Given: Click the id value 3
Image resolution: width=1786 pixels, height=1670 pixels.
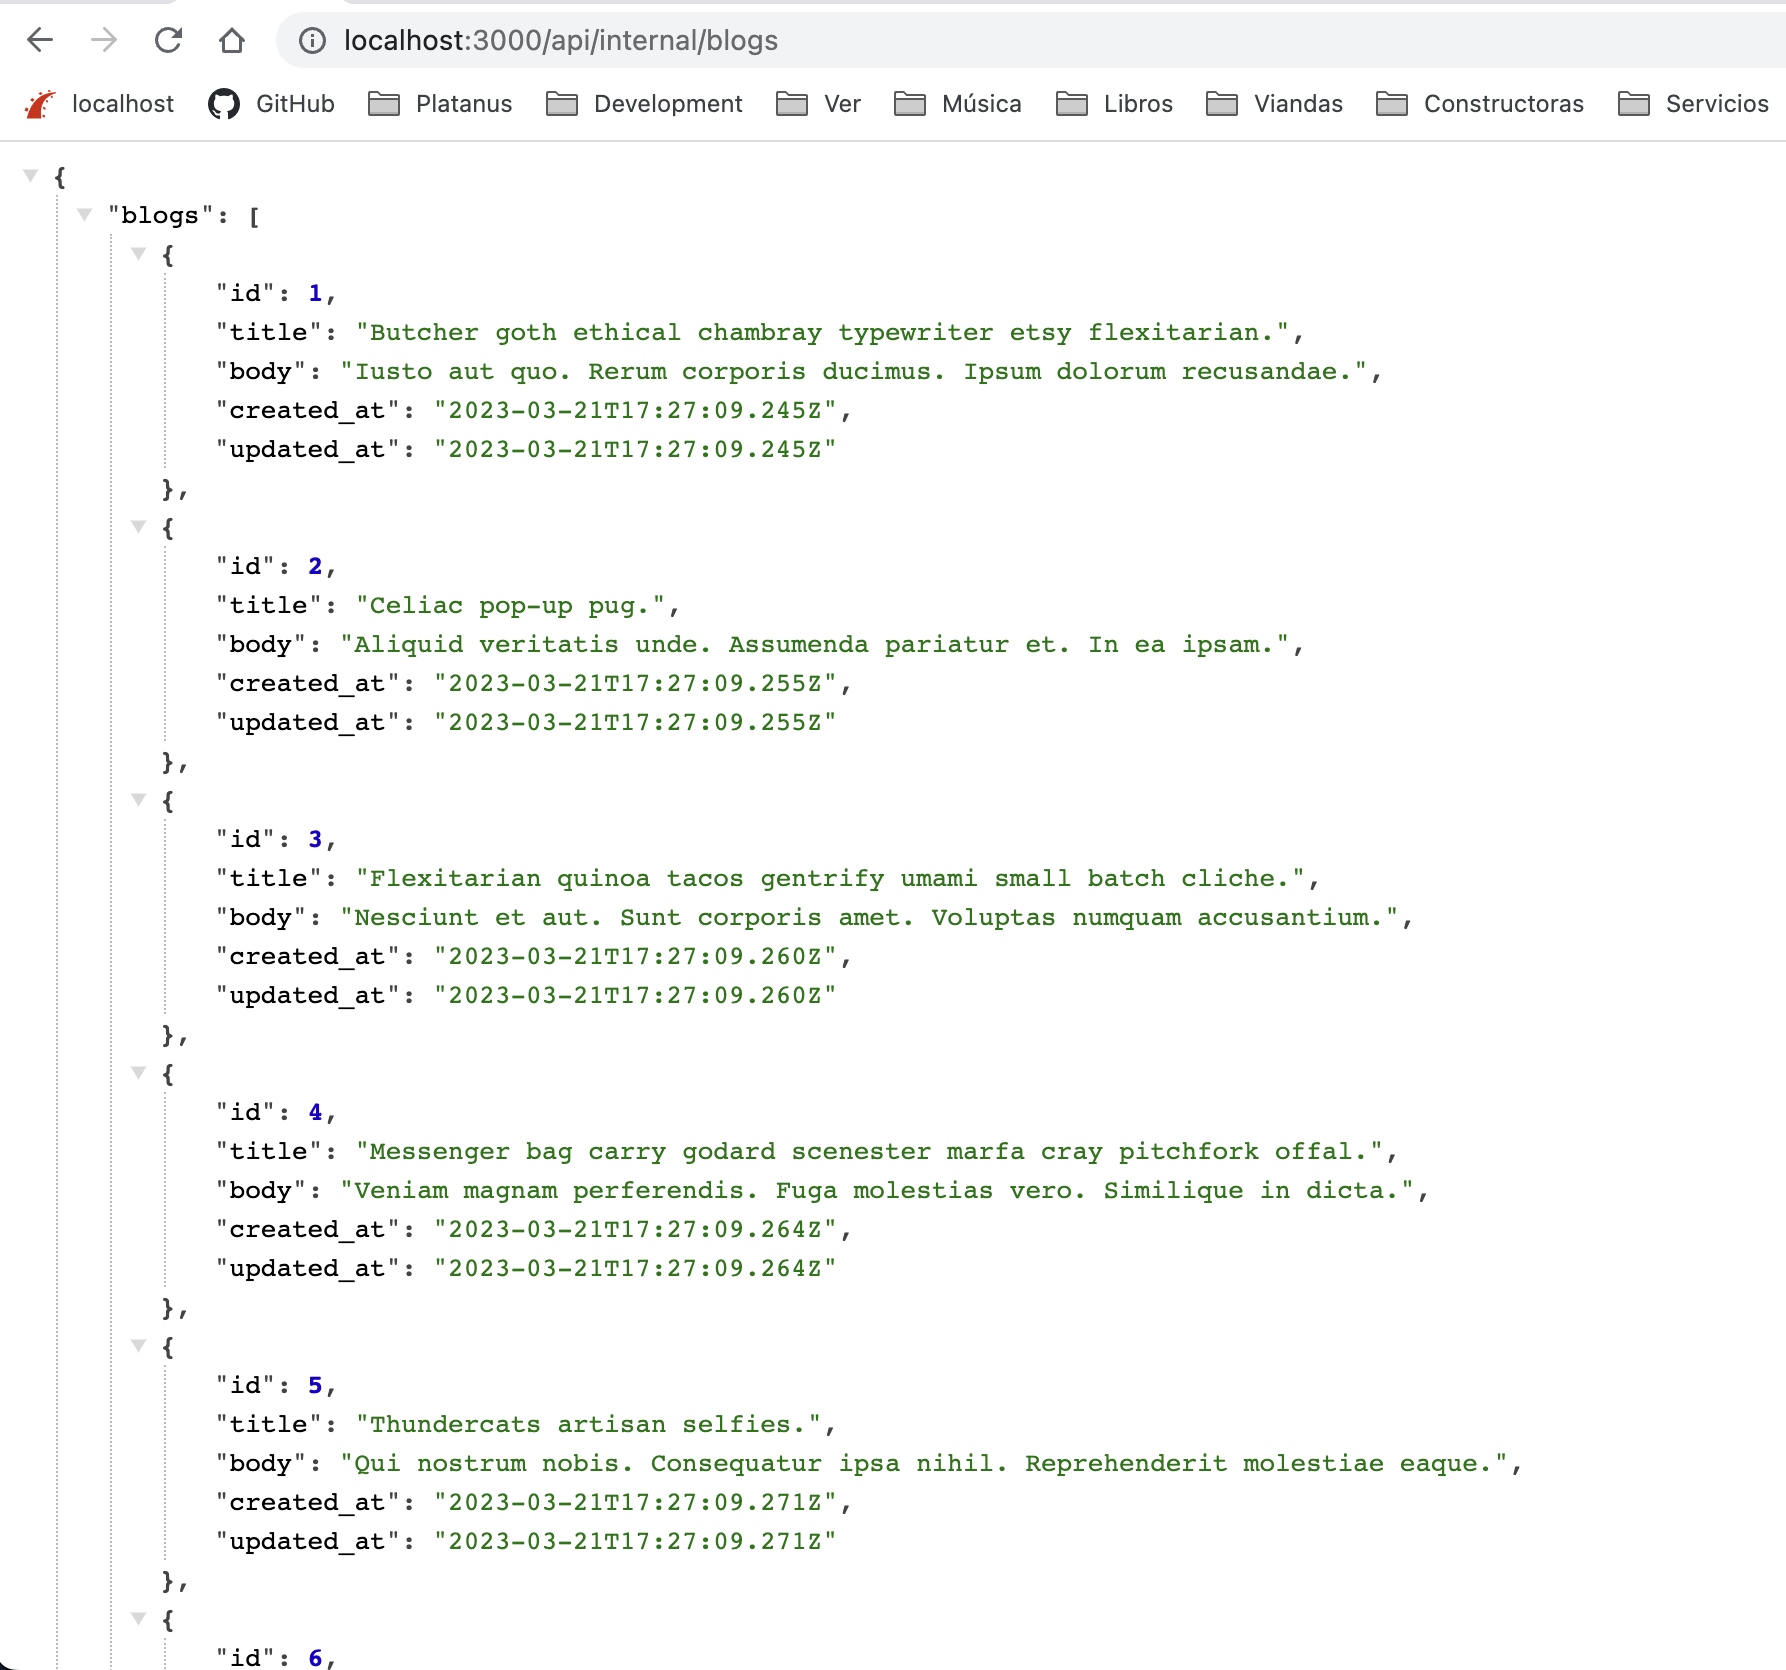Looking at the screenshot, I should click(315, 839).
